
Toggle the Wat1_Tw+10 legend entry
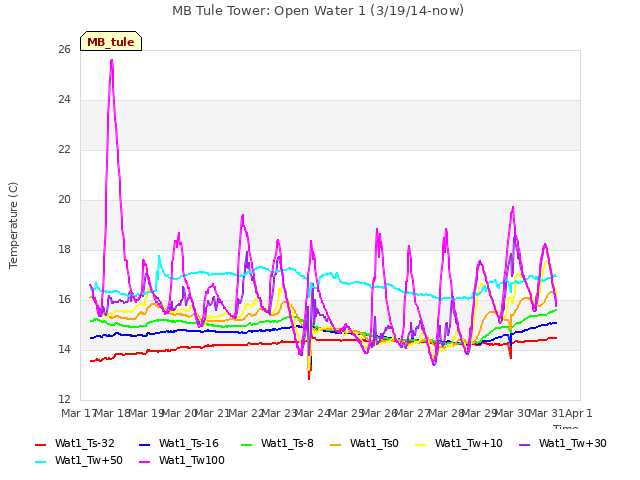pyautogui.click(x=459, y=443)
